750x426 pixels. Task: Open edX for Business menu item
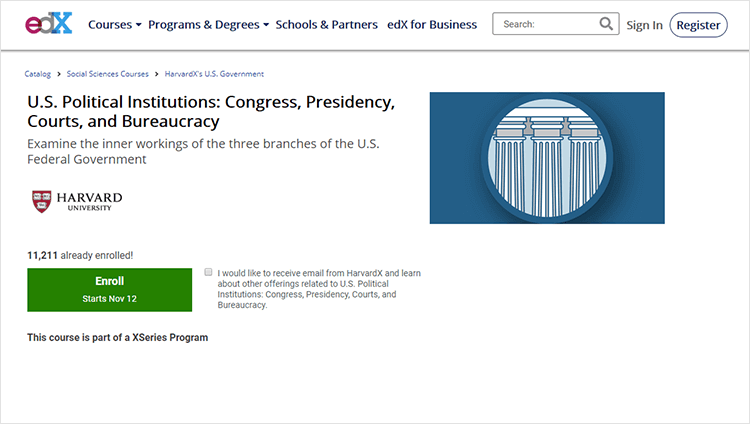[x=432, y=25]
